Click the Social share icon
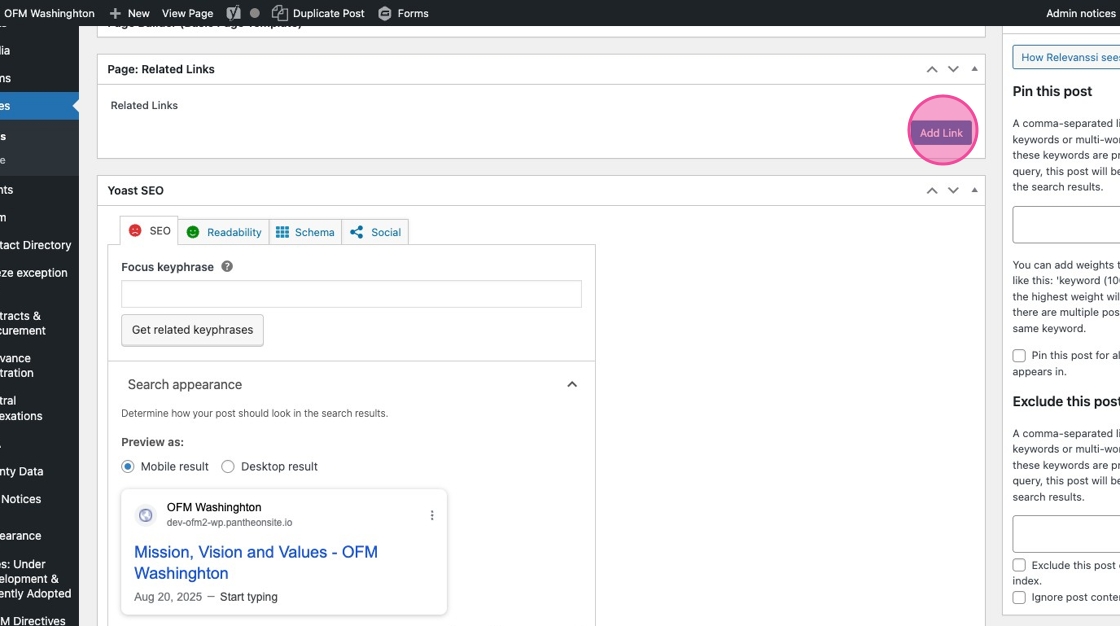This screenshot has width=1120, height=626. [x=356, y=232]
